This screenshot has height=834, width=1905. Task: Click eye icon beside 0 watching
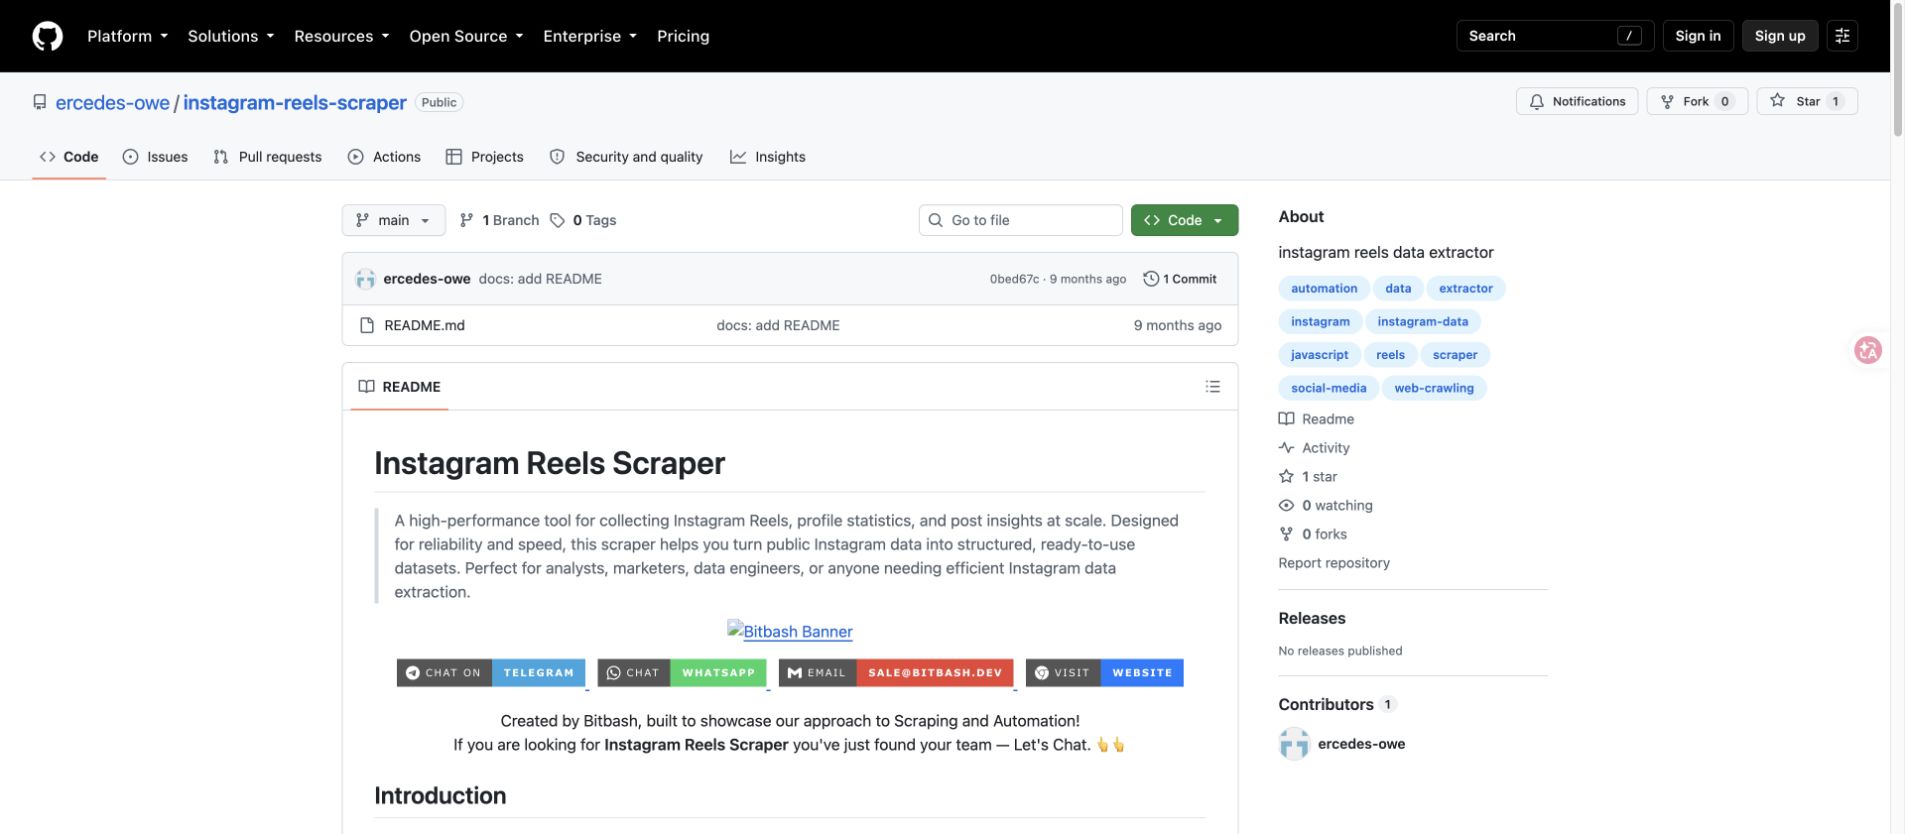click(x=1286, y=505)
